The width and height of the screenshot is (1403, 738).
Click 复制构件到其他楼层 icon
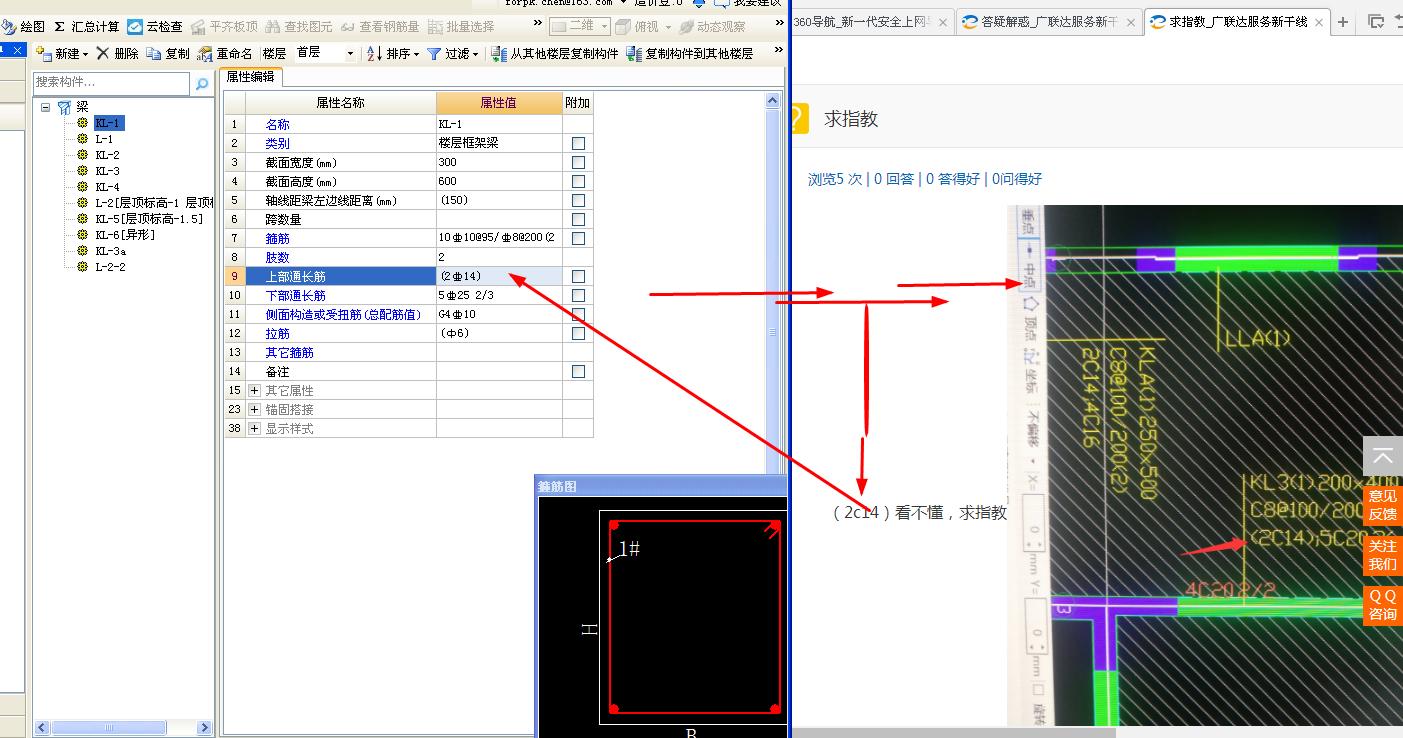[634, 53]
